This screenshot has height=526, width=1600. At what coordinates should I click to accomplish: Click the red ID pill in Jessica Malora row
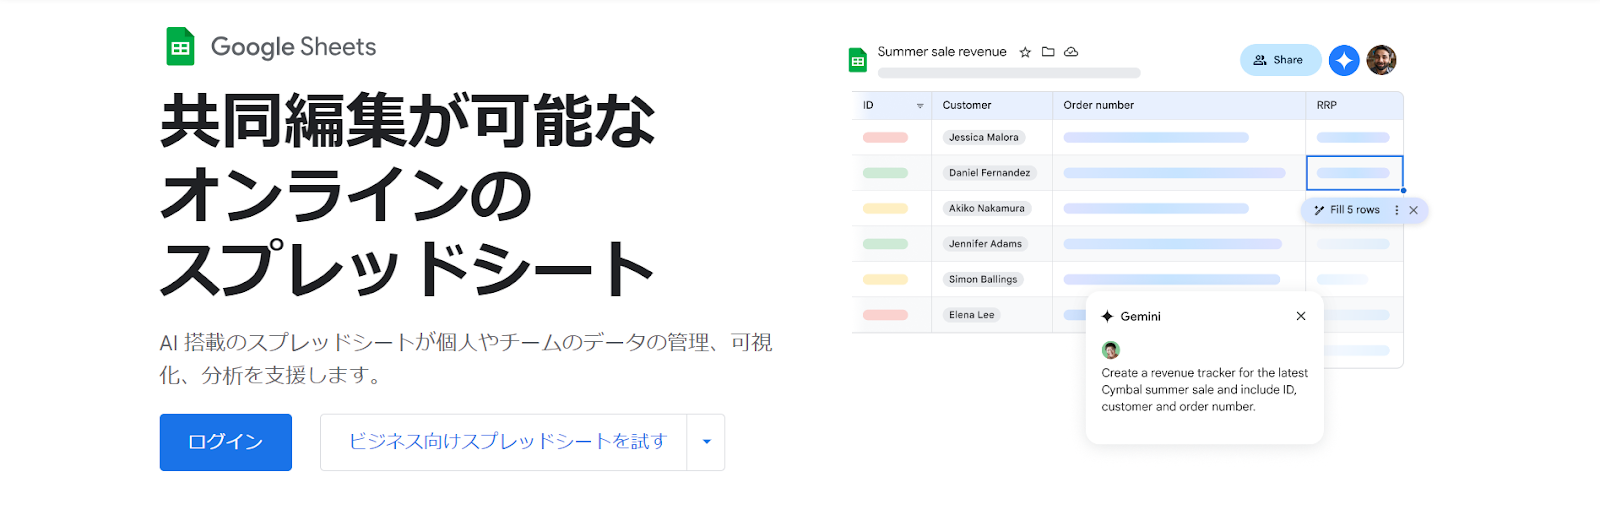pyautogui.click(x=885, y=138)
